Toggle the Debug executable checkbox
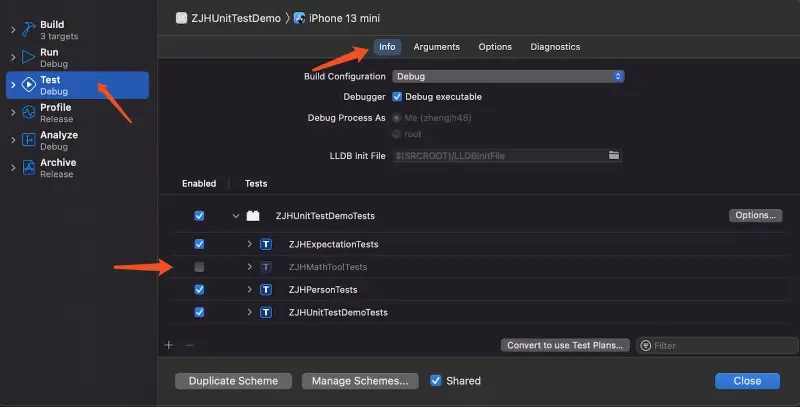This screenshot has width=800, height=407. click(x=397, y=96)
